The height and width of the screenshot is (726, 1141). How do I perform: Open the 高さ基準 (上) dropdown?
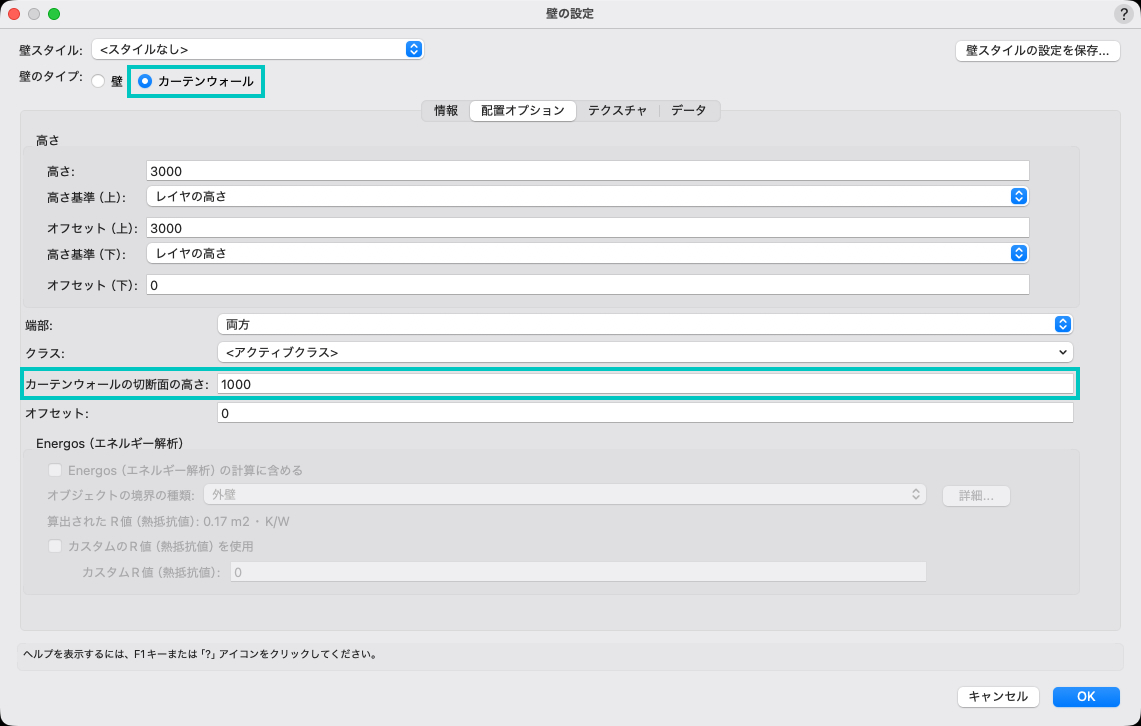click(587, 196)
